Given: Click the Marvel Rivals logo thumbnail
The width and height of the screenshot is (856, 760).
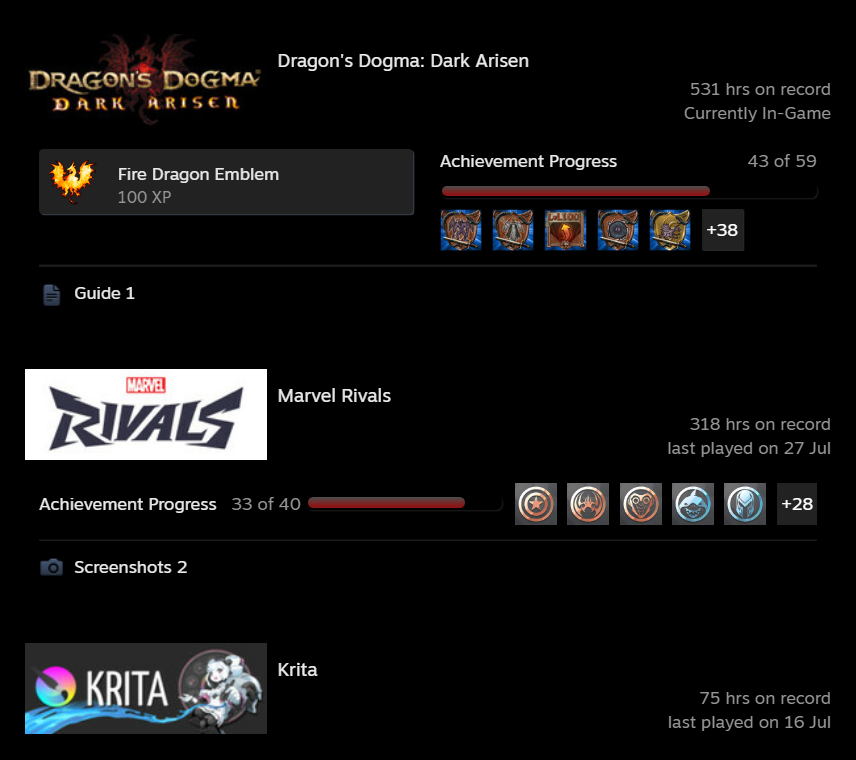Looking at the screenshot, I should 146,414.
